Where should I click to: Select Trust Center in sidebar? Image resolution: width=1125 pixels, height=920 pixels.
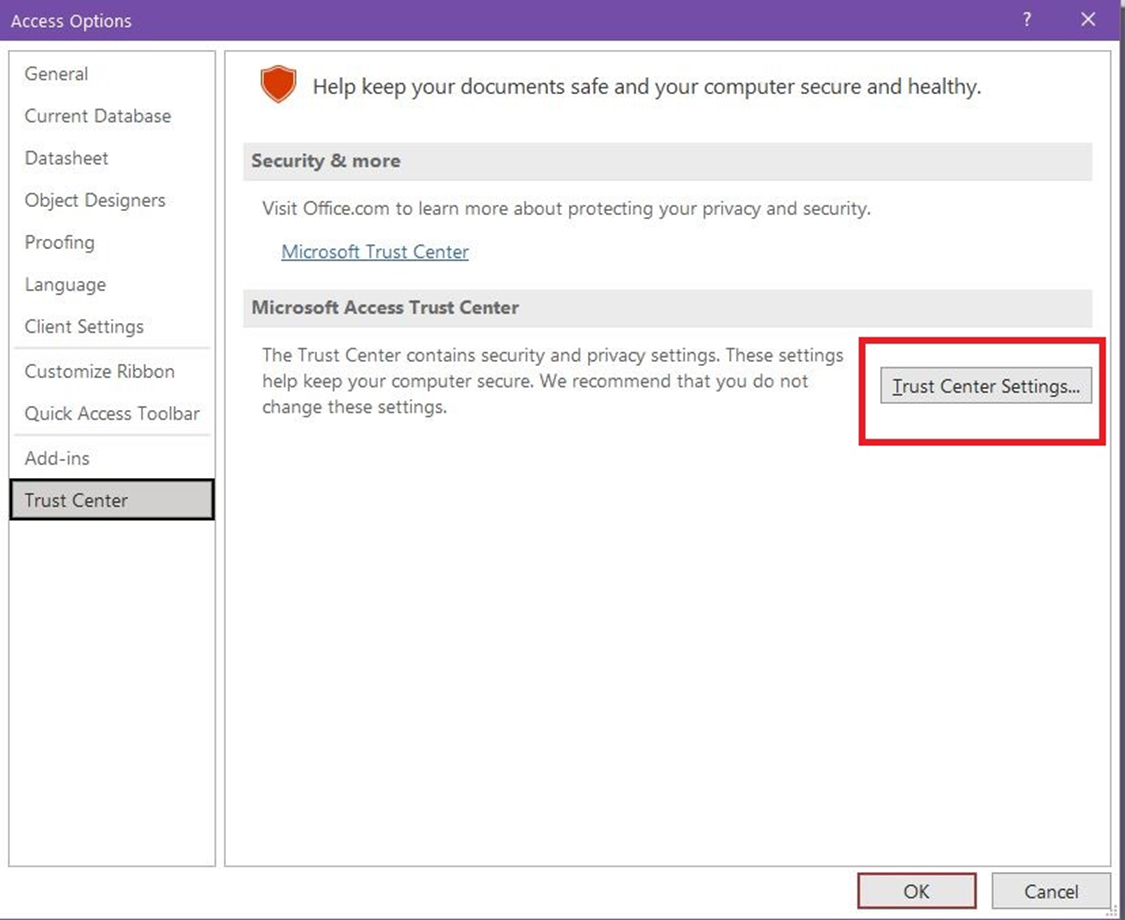[x=112, y=500]
